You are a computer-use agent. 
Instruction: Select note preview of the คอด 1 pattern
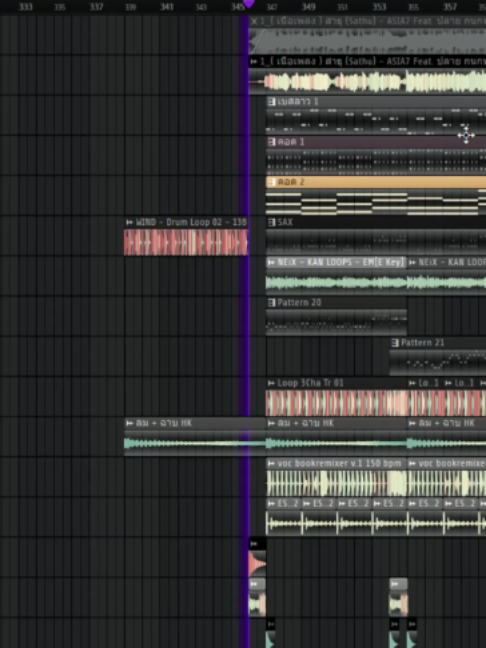pos(376,162)
